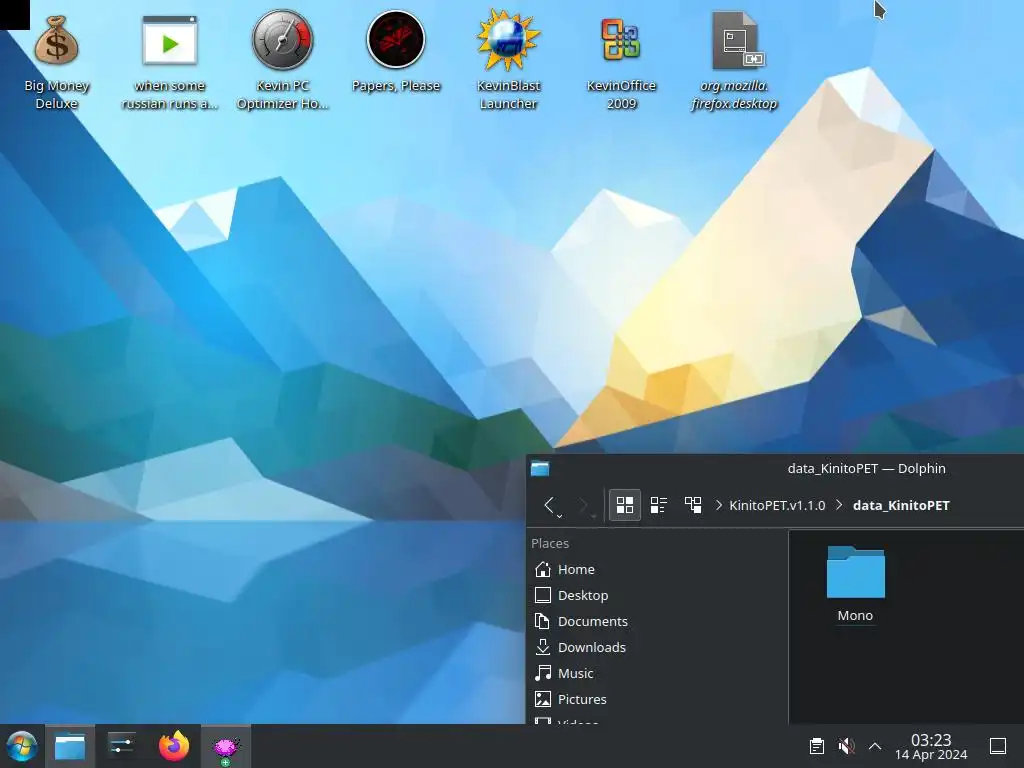The width and height of the screenshot is (1024, 768).
Task: Go back in Dolphin navigation
Action: click(x=549, y=505)
